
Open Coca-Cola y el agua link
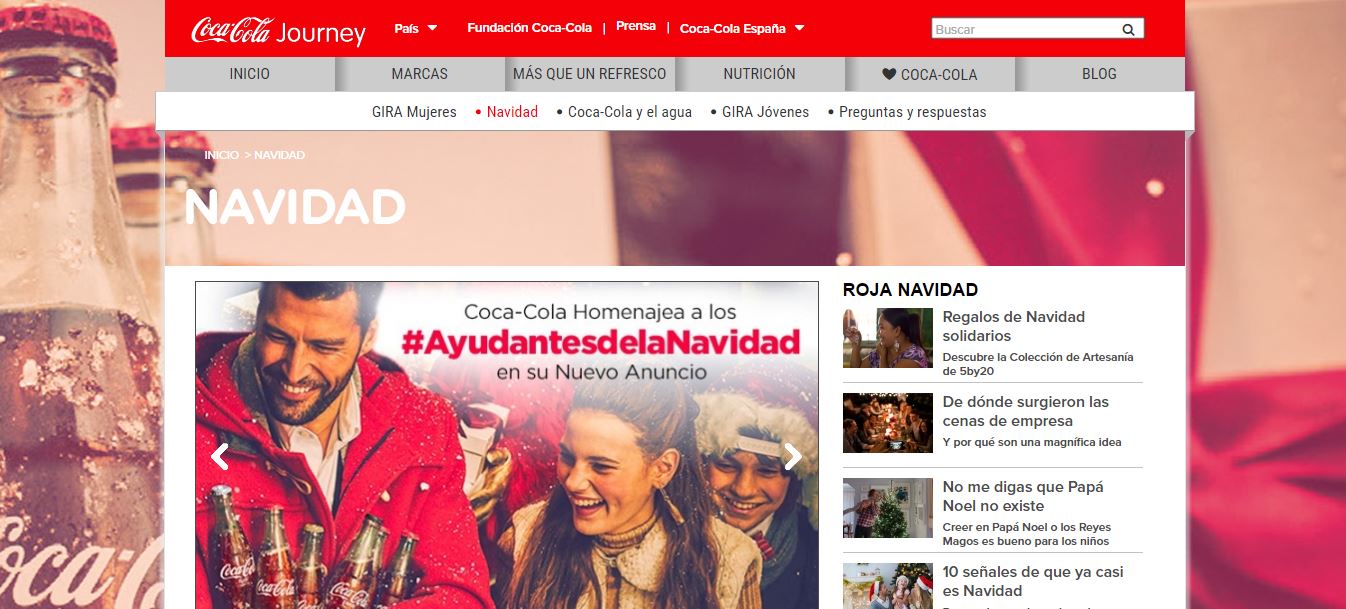click(630, 112)
